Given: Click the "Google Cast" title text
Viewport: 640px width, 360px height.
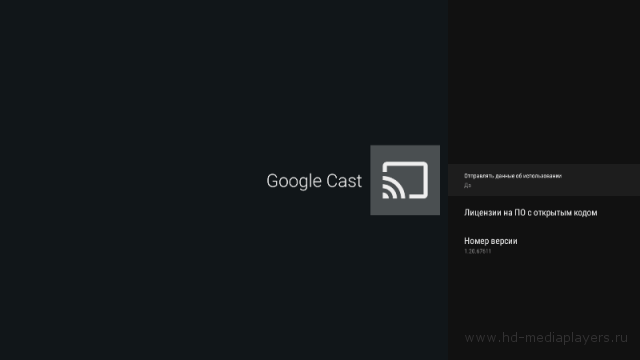Looking at the screenshot, I should 314,181.
